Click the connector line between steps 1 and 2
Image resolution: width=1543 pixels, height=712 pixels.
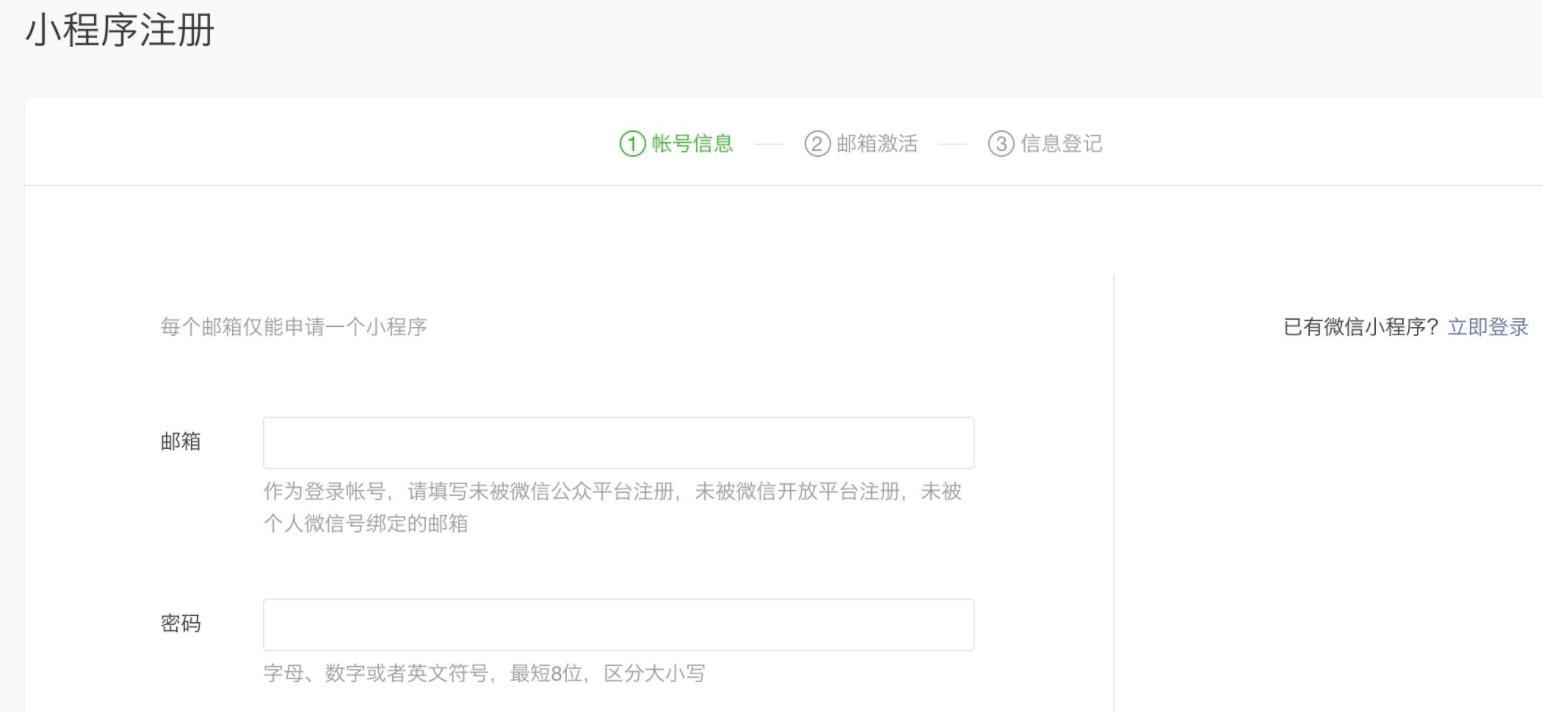point(771,144)
